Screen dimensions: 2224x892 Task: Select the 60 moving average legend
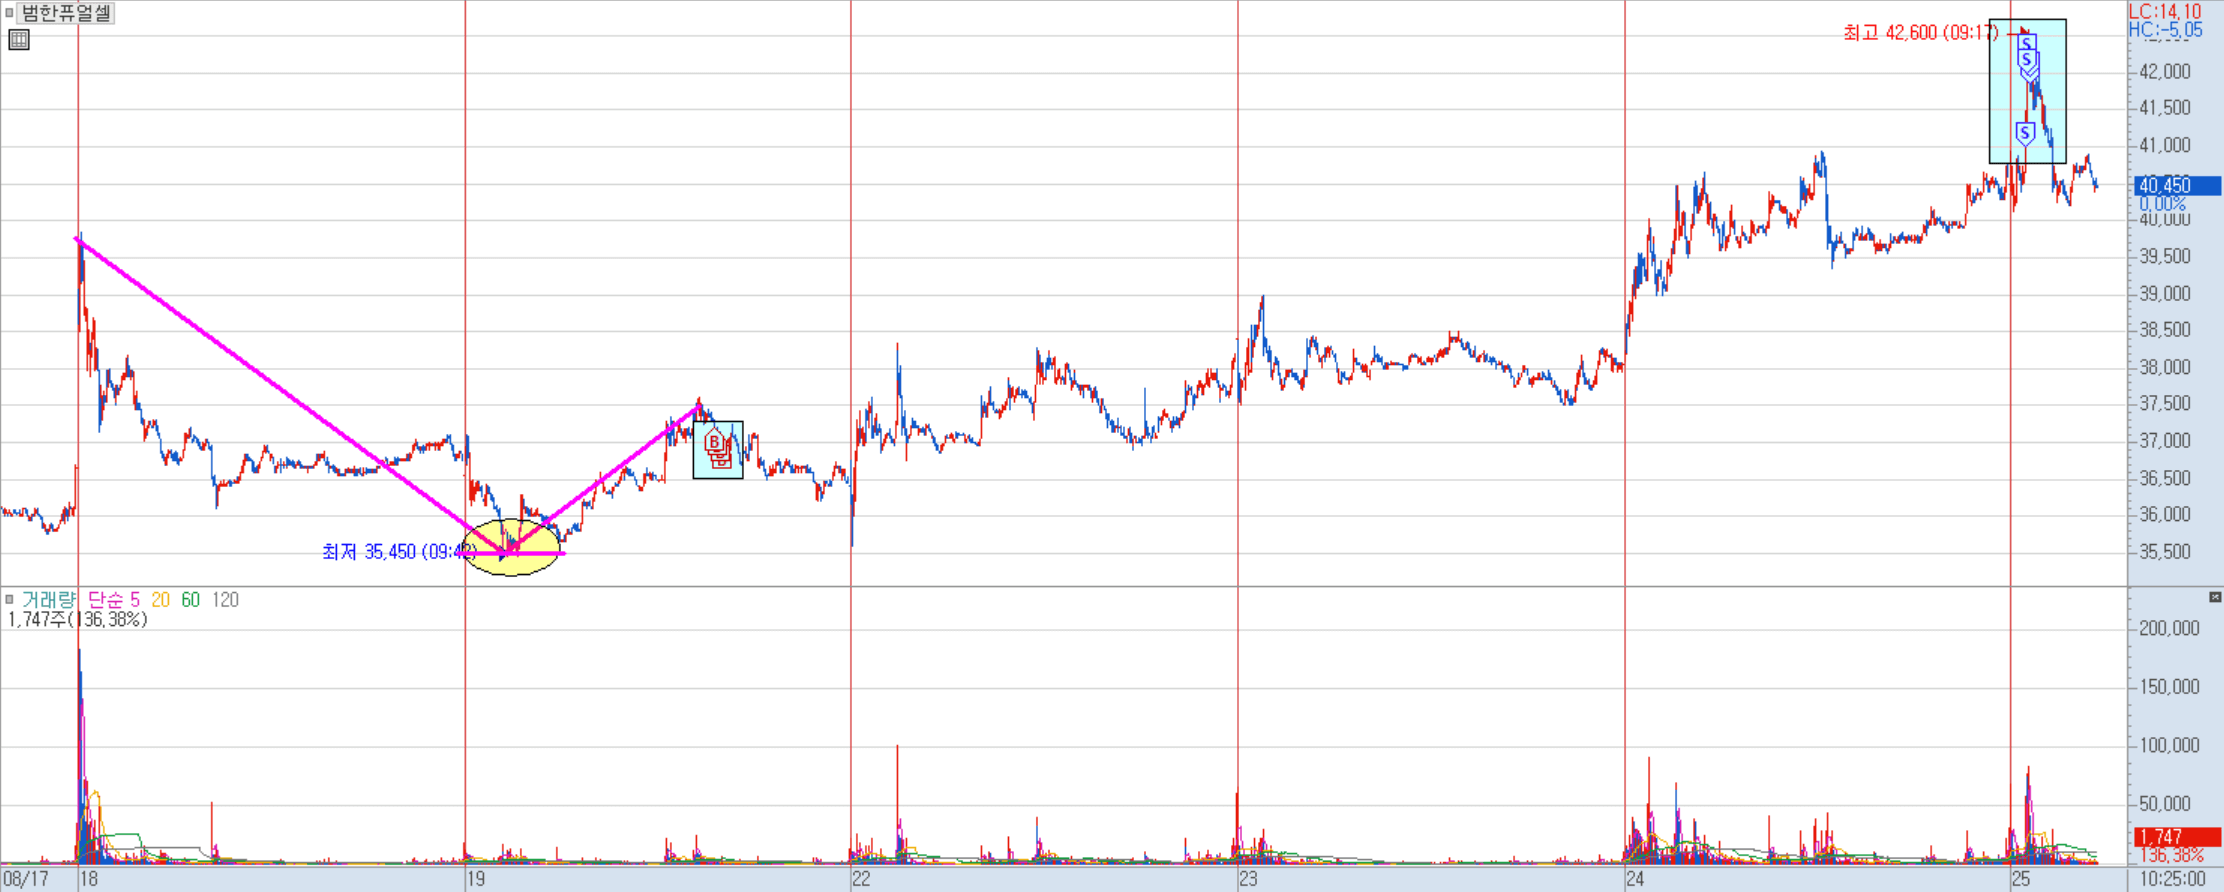point(191,600)
